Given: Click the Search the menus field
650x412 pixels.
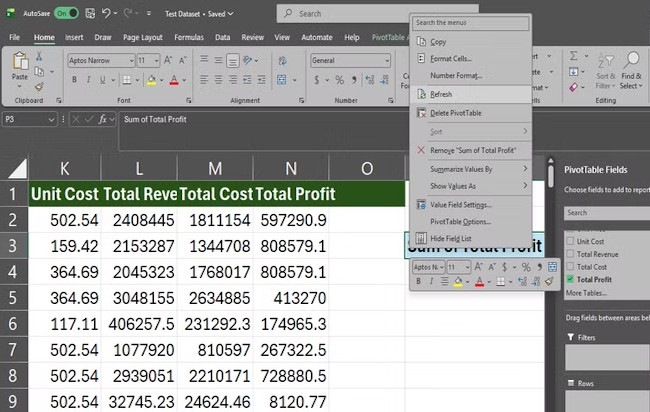Looking at the screenshot, I should (471, 23).
